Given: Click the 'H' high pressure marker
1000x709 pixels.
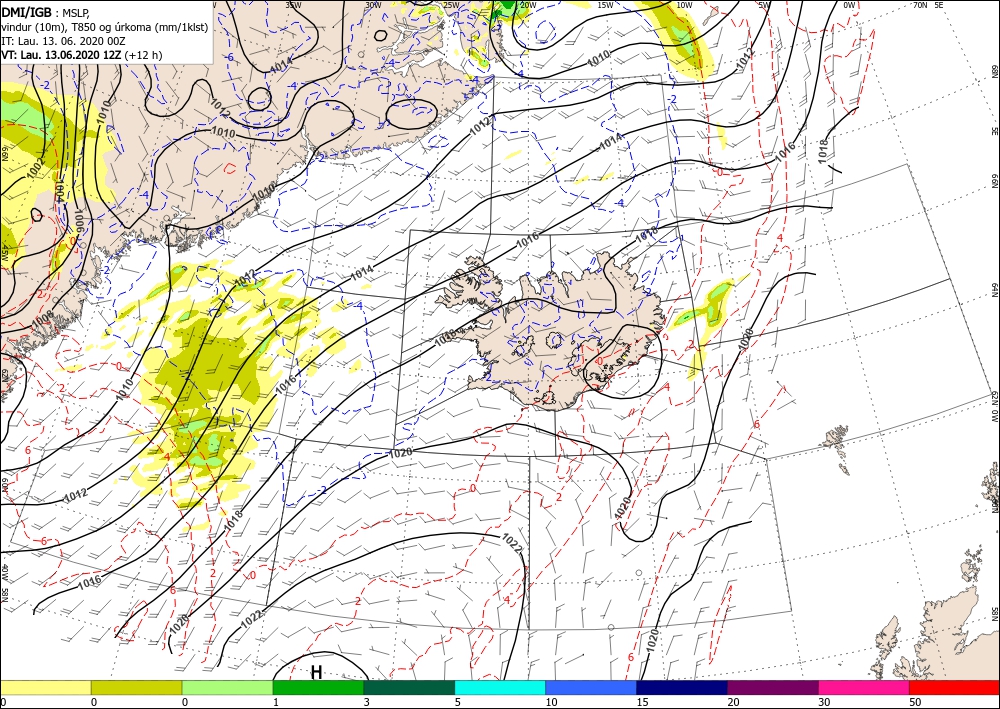Looking at the screenshot, I should [x=316, y=672].
